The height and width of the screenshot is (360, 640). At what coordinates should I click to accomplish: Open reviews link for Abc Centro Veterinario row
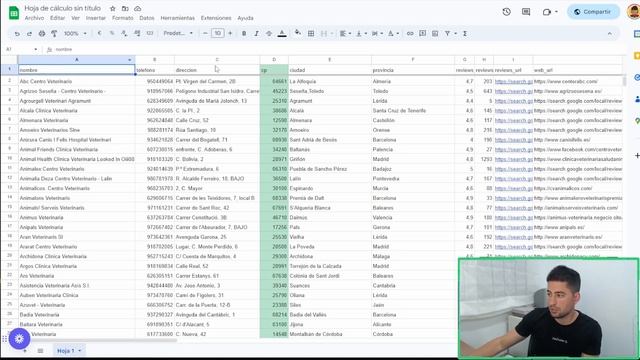click(x=513, y=82)
